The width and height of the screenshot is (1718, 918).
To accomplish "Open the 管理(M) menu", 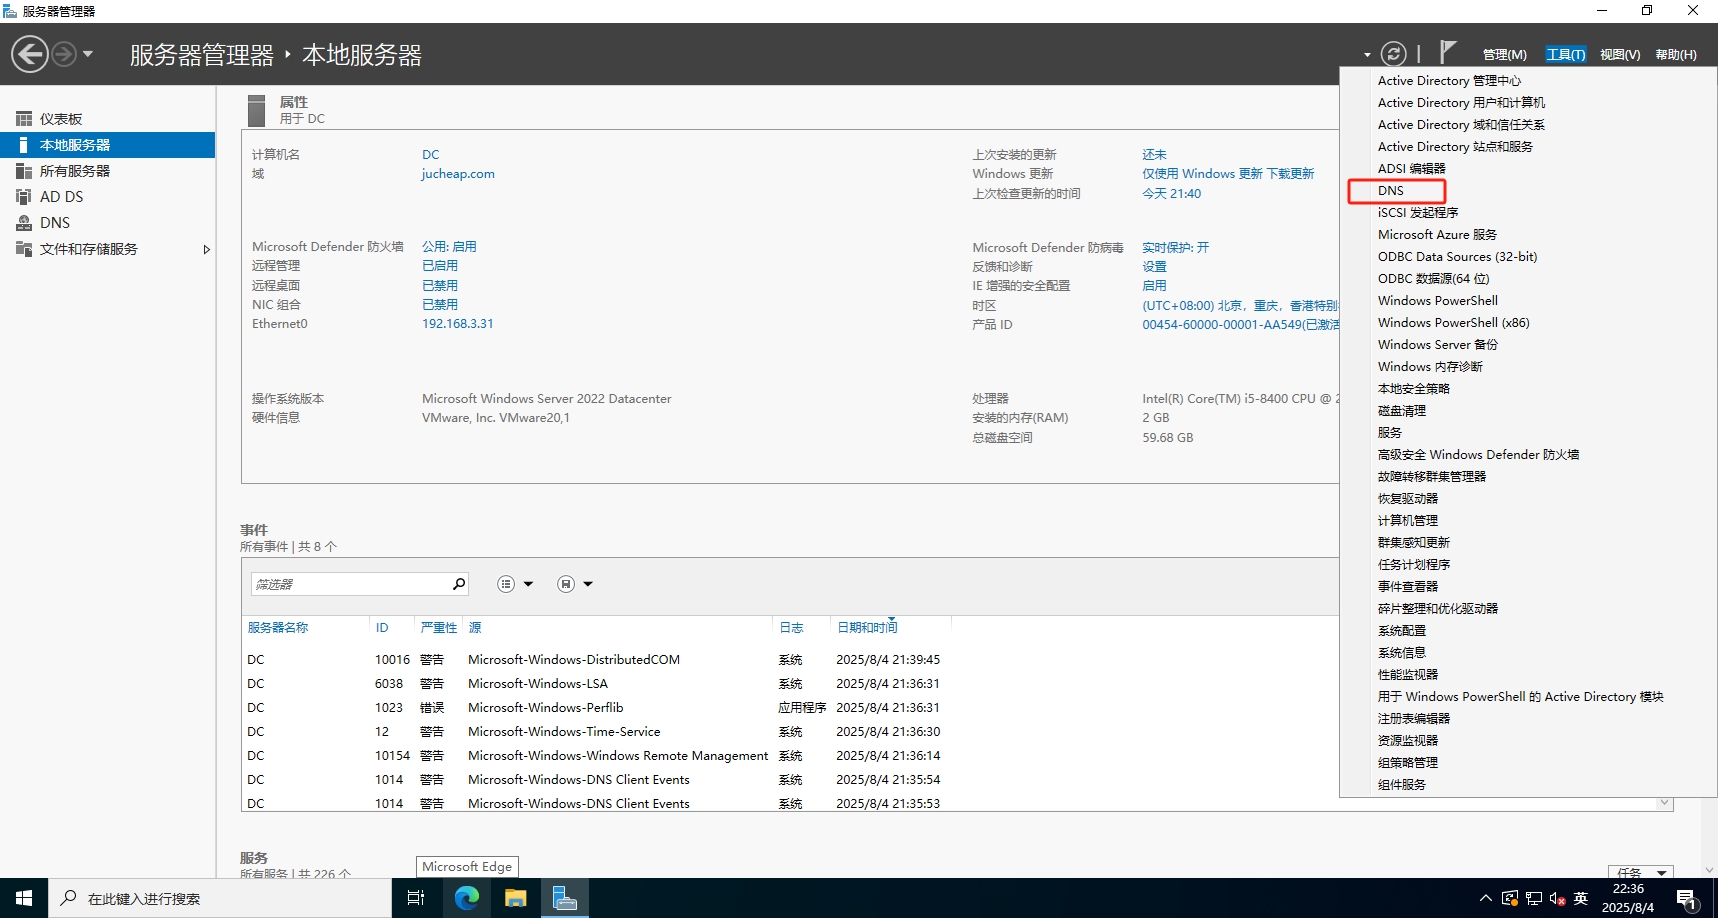I will [1504, 54].
